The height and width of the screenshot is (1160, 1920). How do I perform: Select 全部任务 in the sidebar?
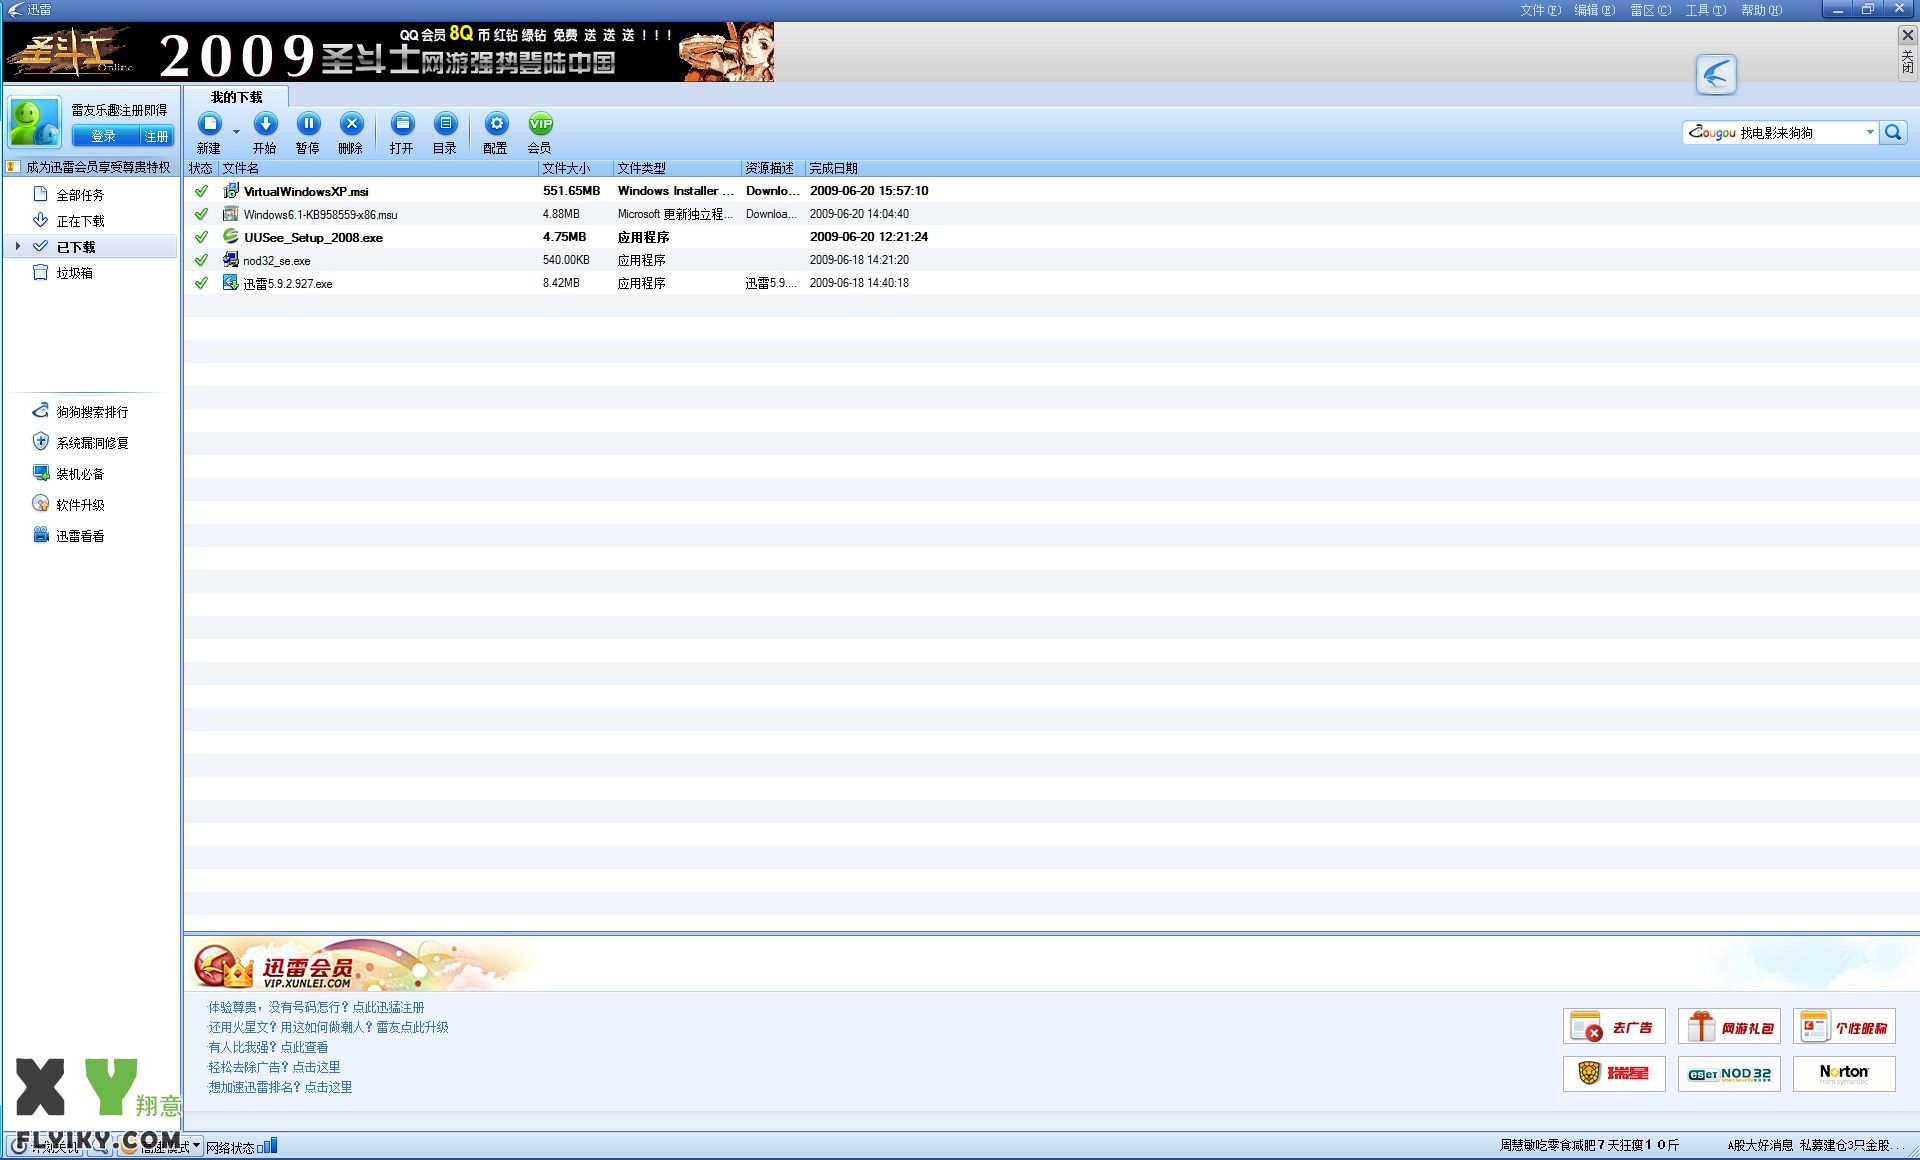[80, 195]
